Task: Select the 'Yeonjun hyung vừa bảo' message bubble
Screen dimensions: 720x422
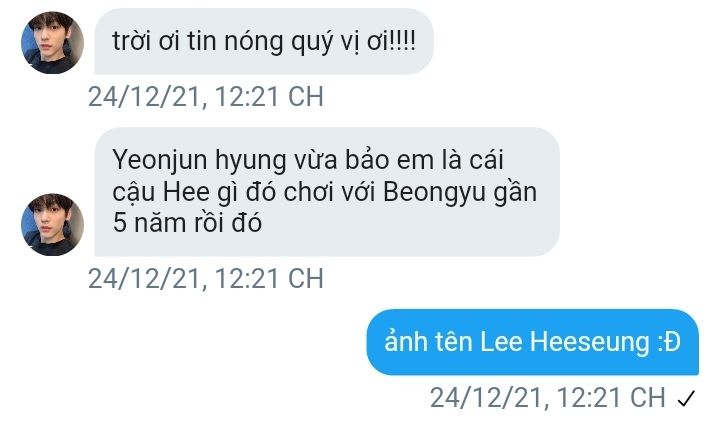Action: (x=327, y=191)
